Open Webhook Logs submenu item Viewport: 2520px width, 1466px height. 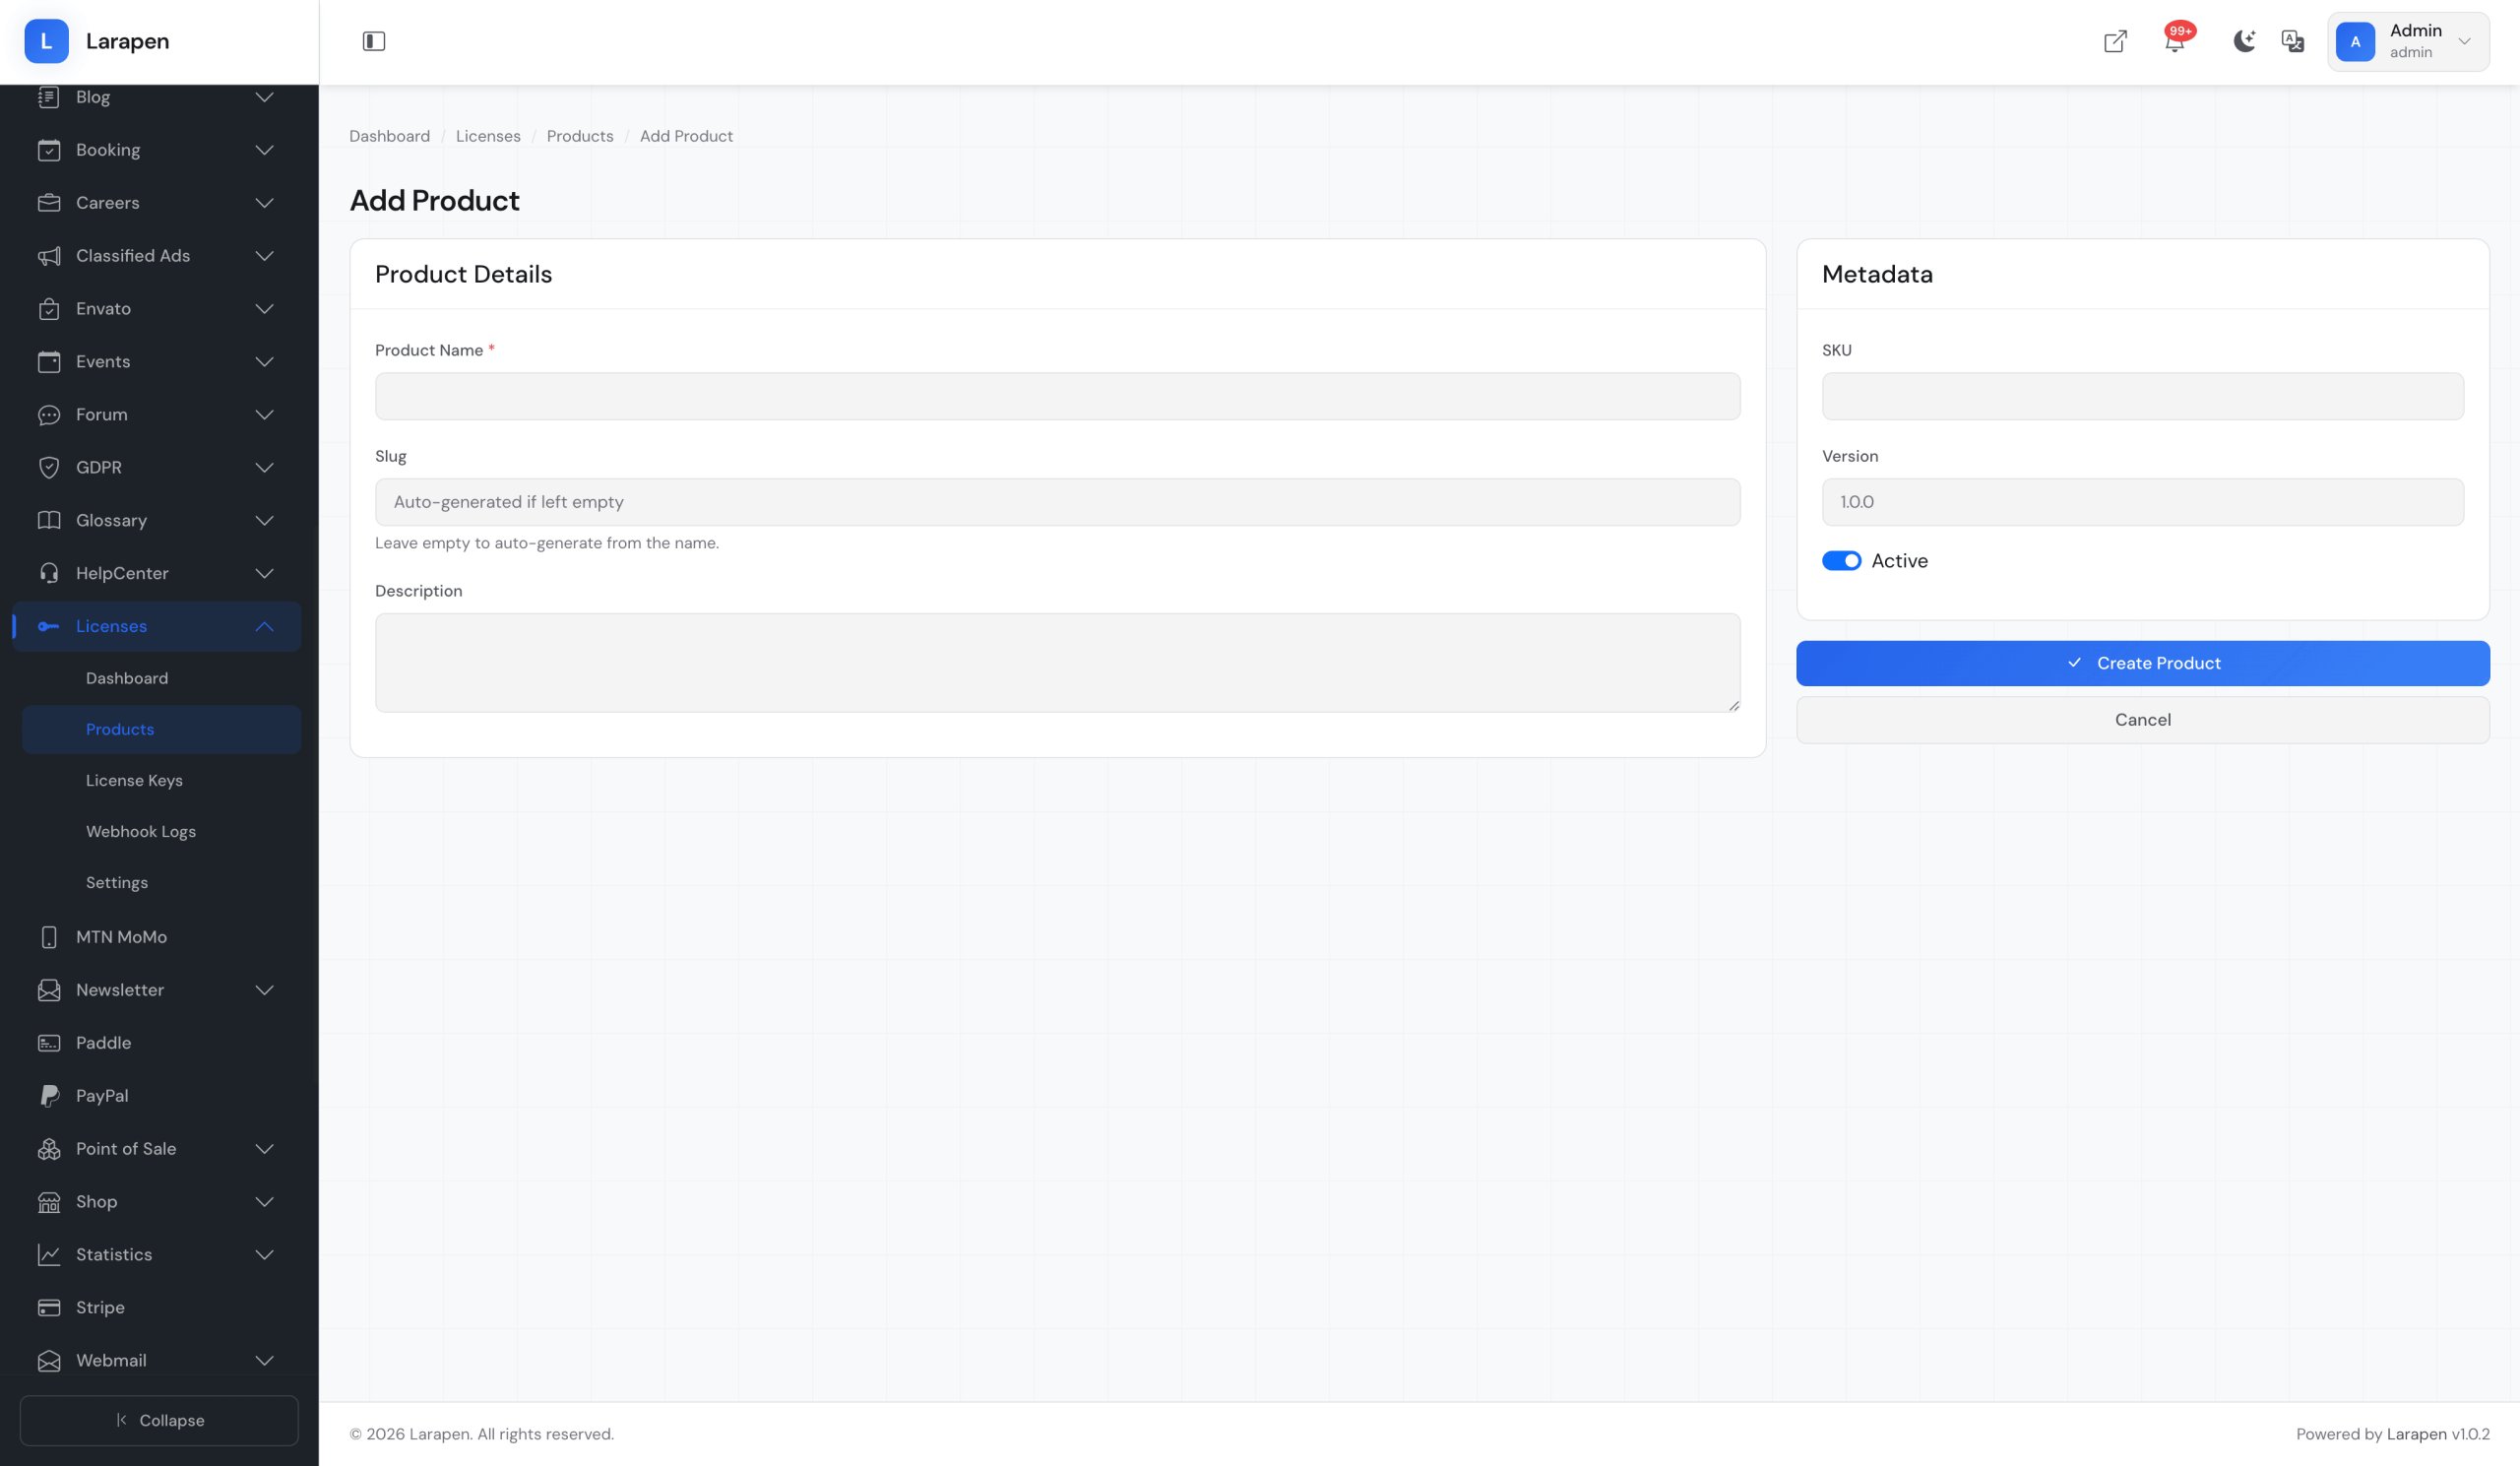click(141, 831)
